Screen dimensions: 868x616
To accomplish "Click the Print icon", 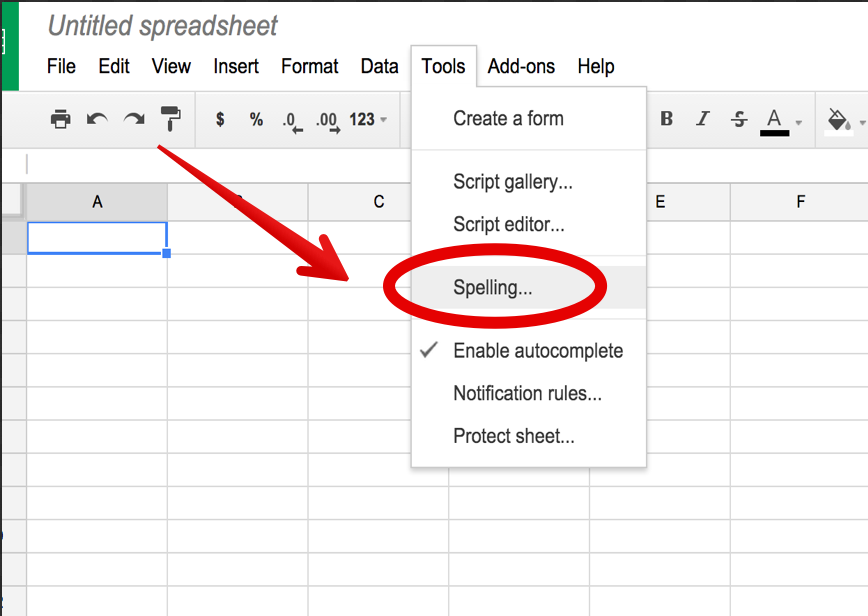I will pos(62,118).
